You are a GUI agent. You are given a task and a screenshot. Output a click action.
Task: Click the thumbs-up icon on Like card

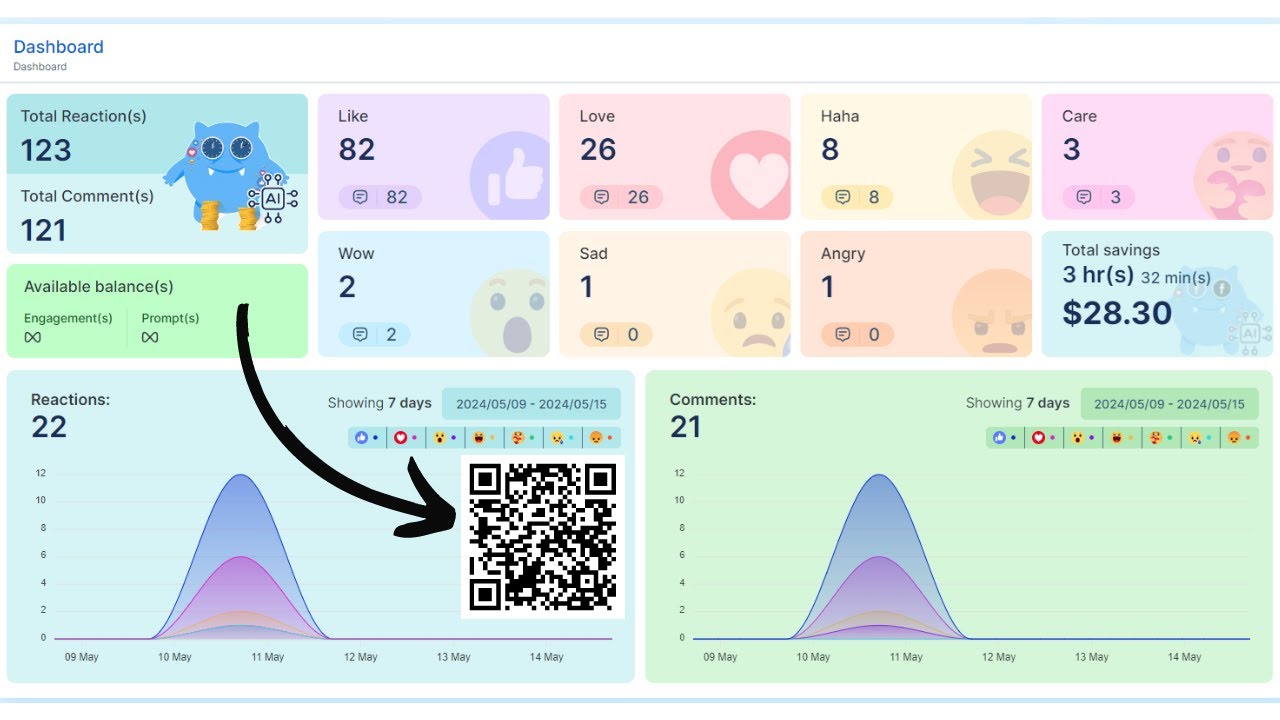(510, 176)
